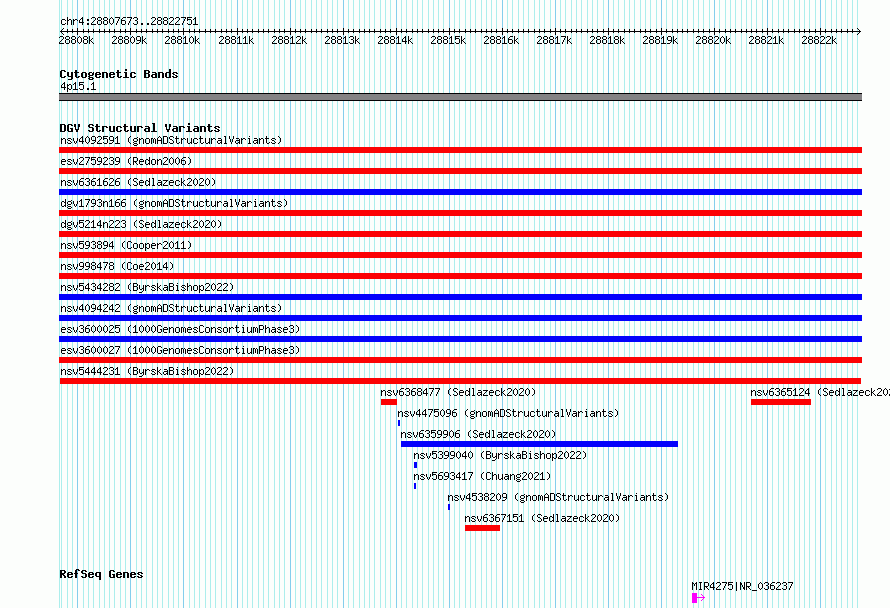Click the red bar under nsv5444231
This screenshot has width=890, height=608.
coord(460,381)
